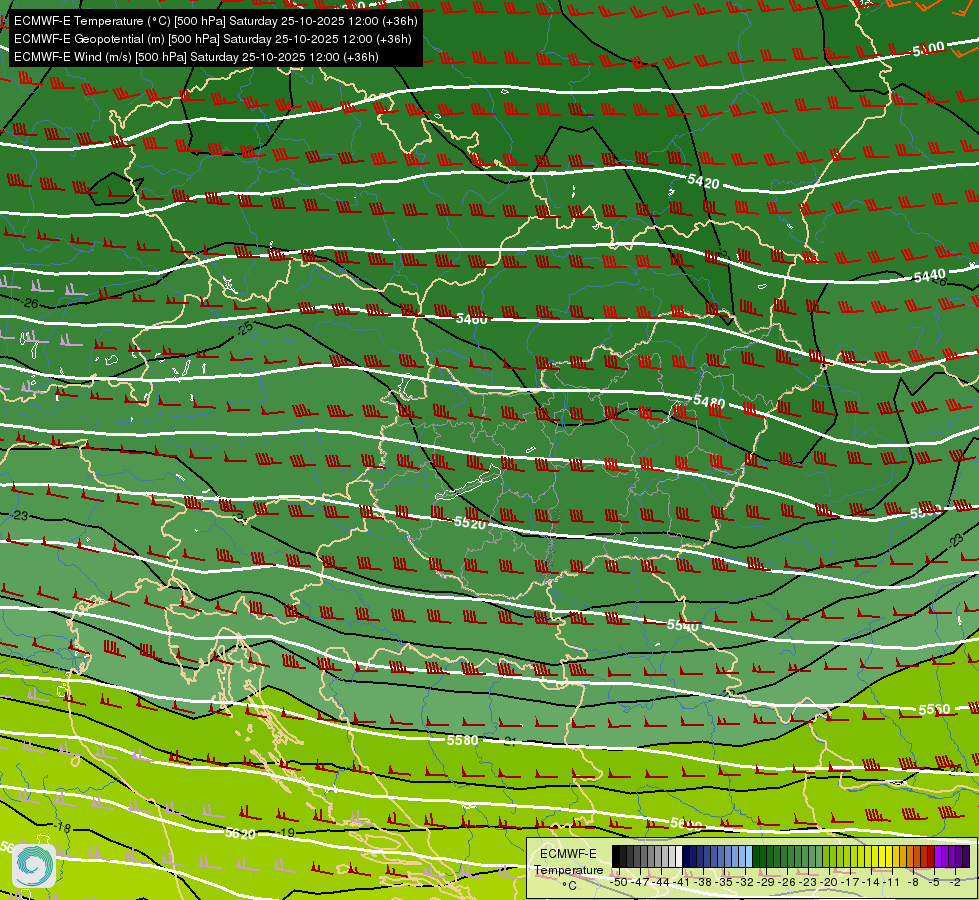Viewport: 979px width, 900px height.
Task: Click Lake Balaton outline on the map
Action: pyautogui.click(x=468, y=482)
